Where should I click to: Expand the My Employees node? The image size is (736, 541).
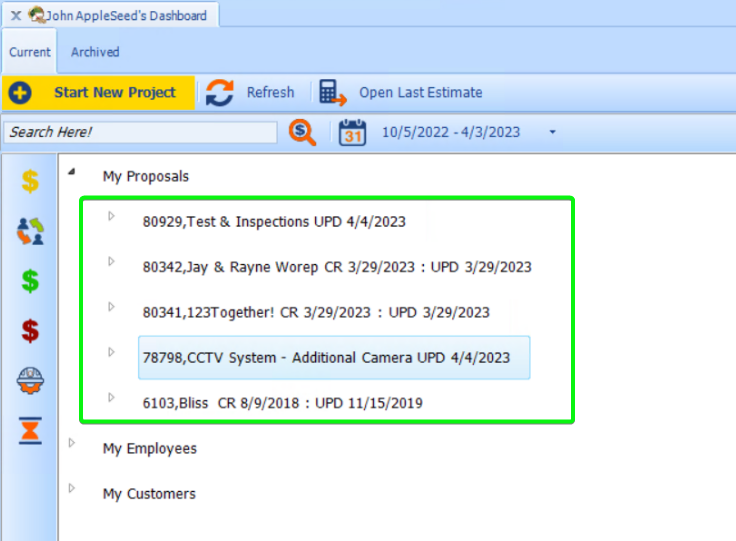(72, 443)
